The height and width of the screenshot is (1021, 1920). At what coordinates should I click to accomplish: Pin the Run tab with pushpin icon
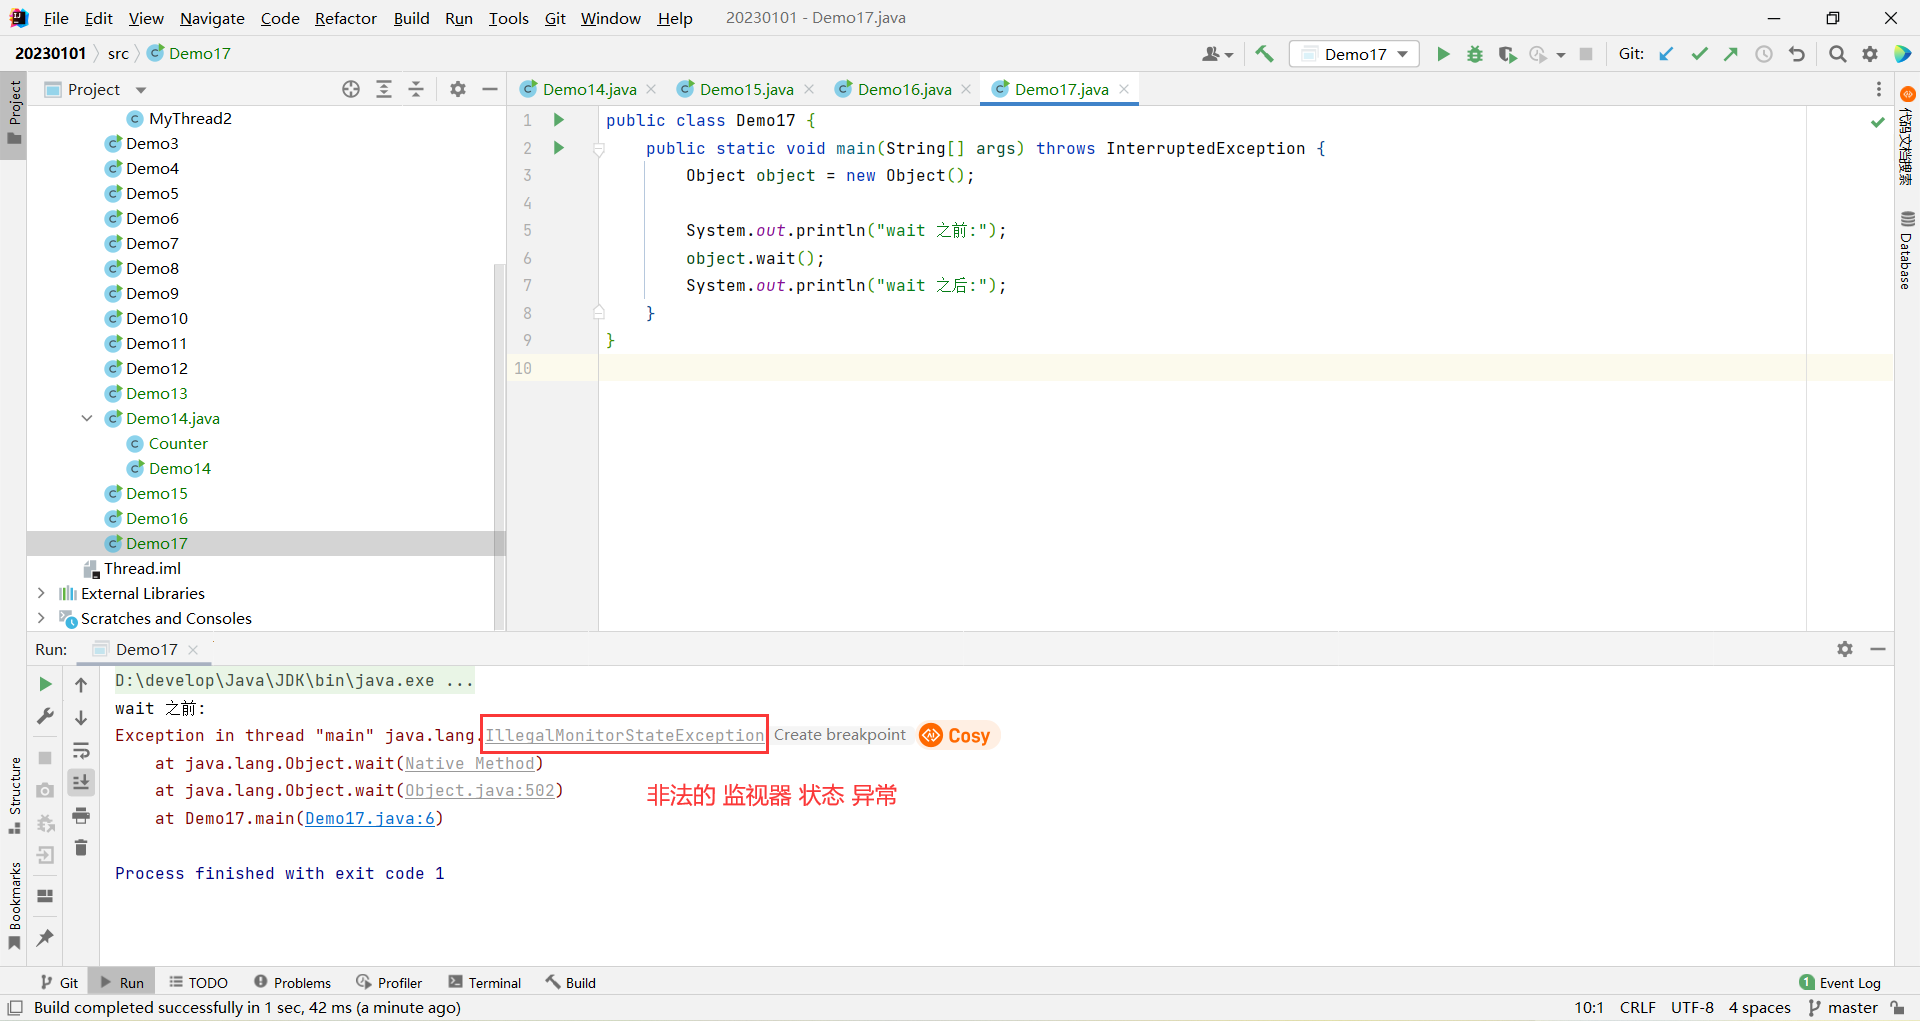pyautogui.click(x=45, y=938)
